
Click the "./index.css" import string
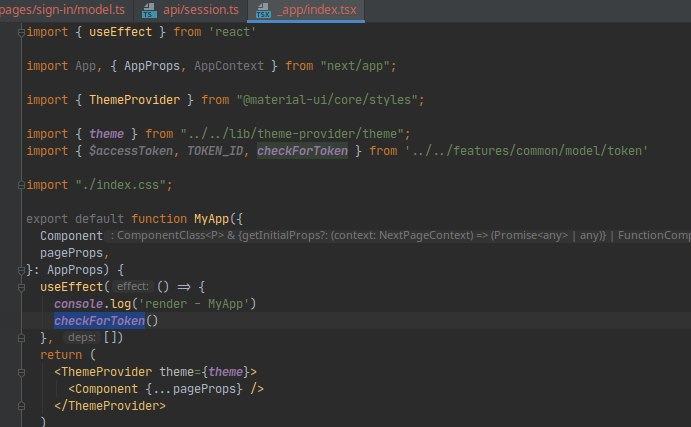click(120, 185)
